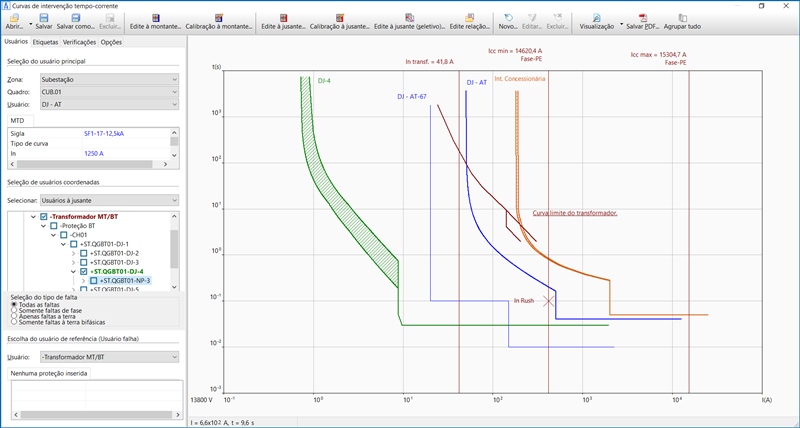Switch to the Etiquetas tab
The height and width of the screenshot is (428, 800).
pyautogui.click(x=45, y=42)
